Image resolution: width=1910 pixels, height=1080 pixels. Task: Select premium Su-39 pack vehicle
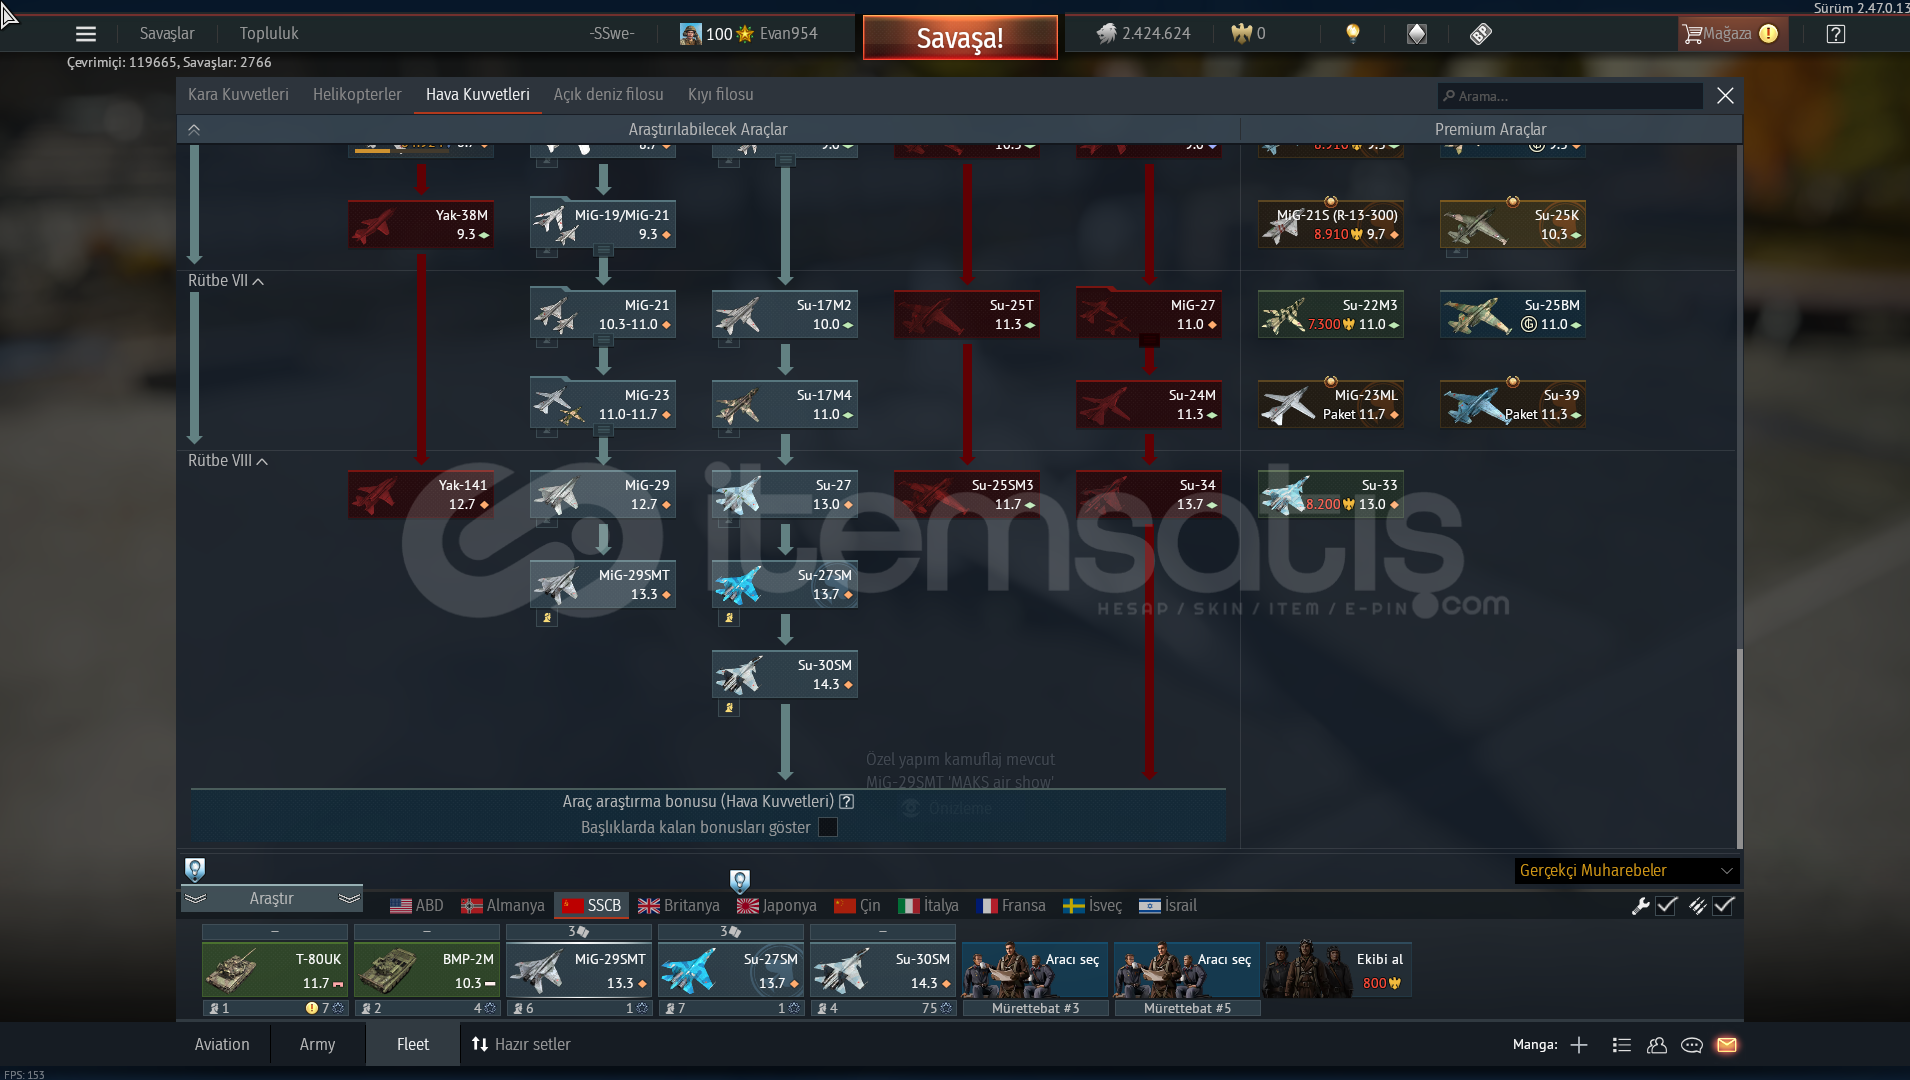[x=1513, y=404]
